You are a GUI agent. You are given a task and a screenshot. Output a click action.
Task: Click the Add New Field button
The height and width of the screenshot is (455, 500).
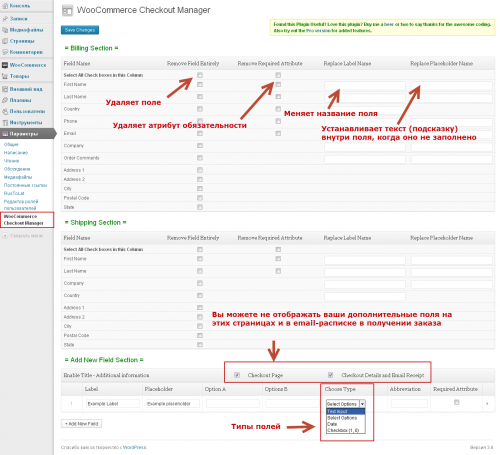82,424
